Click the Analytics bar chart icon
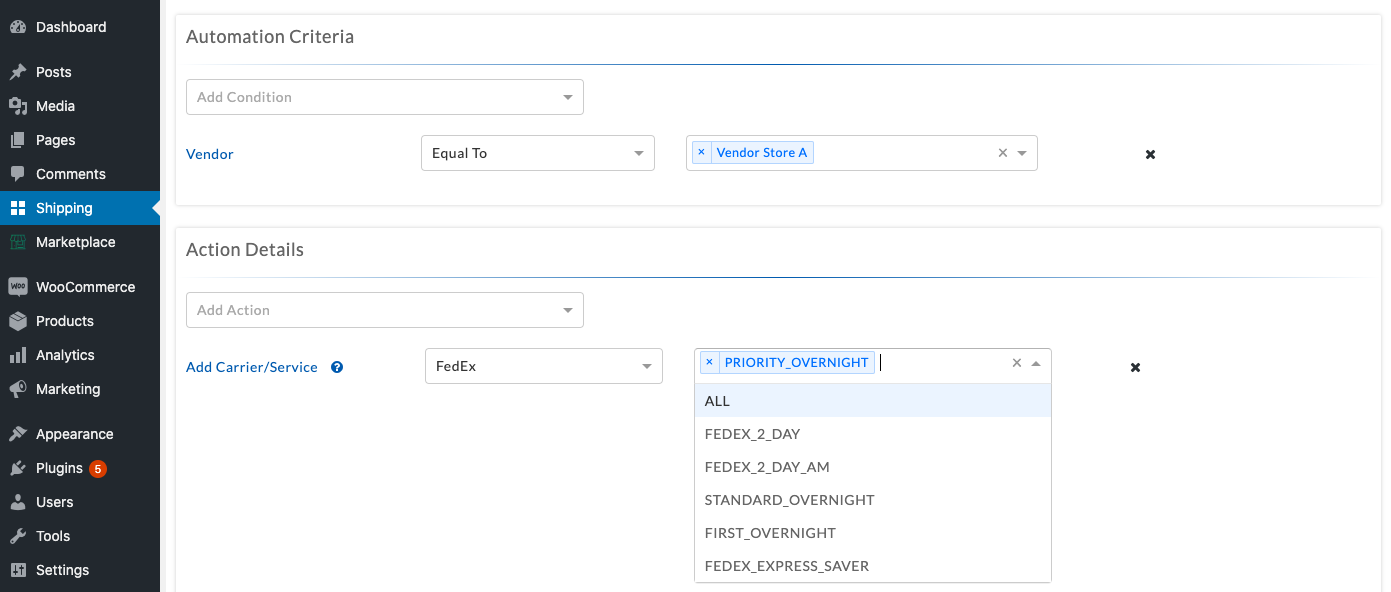 pyautogui.click(x=18, y=355)
